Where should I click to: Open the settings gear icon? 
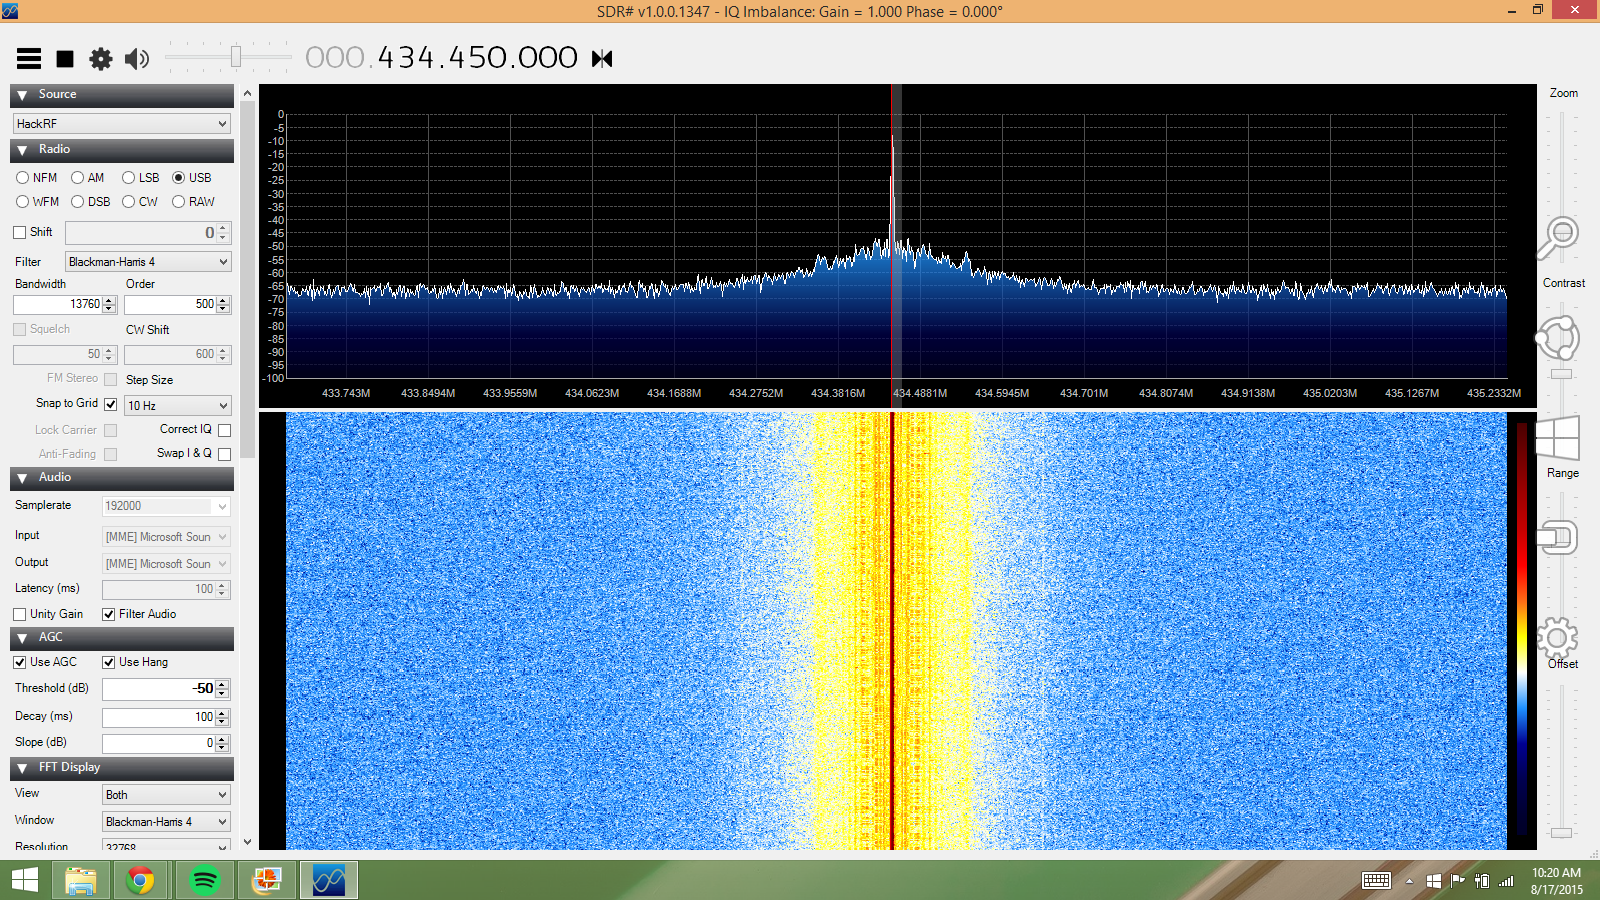tap(101, 59)
